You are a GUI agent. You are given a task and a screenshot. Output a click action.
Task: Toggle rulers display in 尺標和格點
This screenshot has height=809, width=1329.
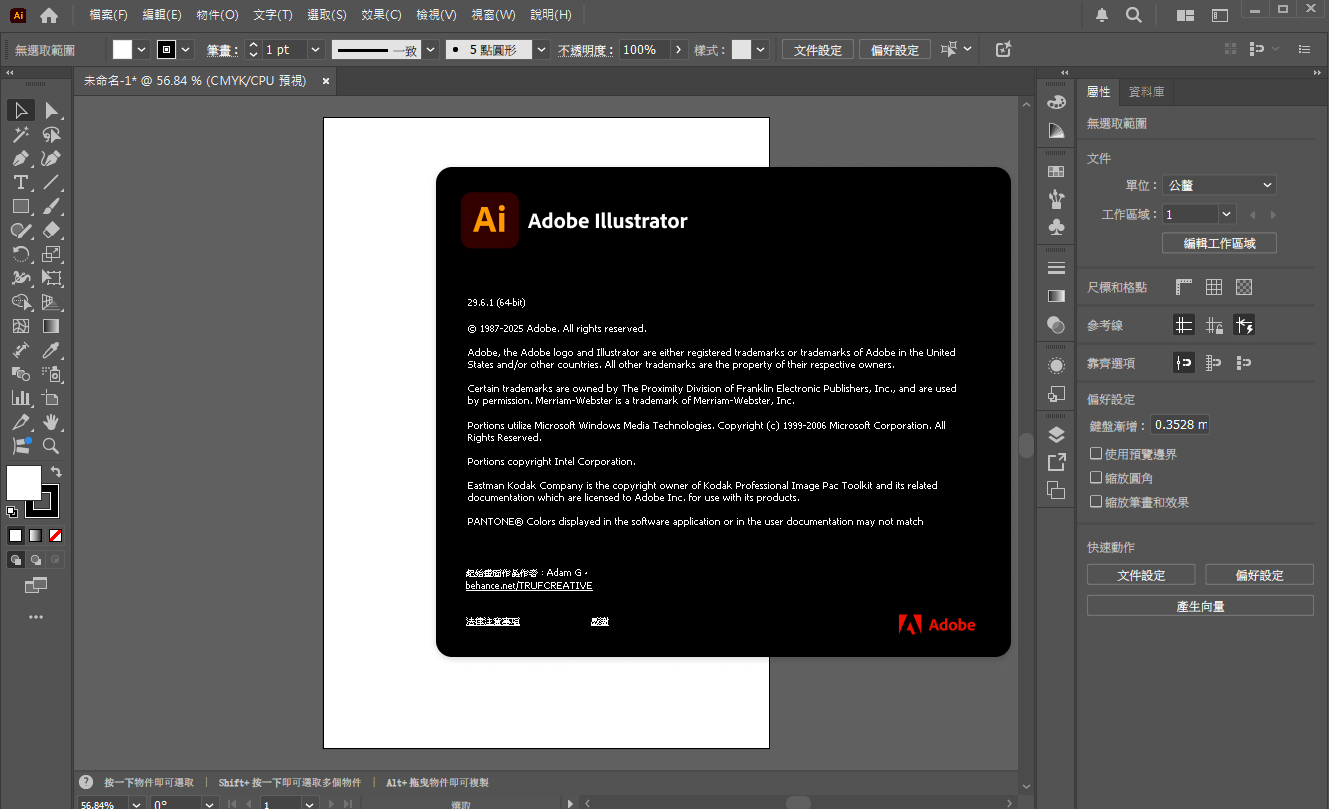point(1184,287)
